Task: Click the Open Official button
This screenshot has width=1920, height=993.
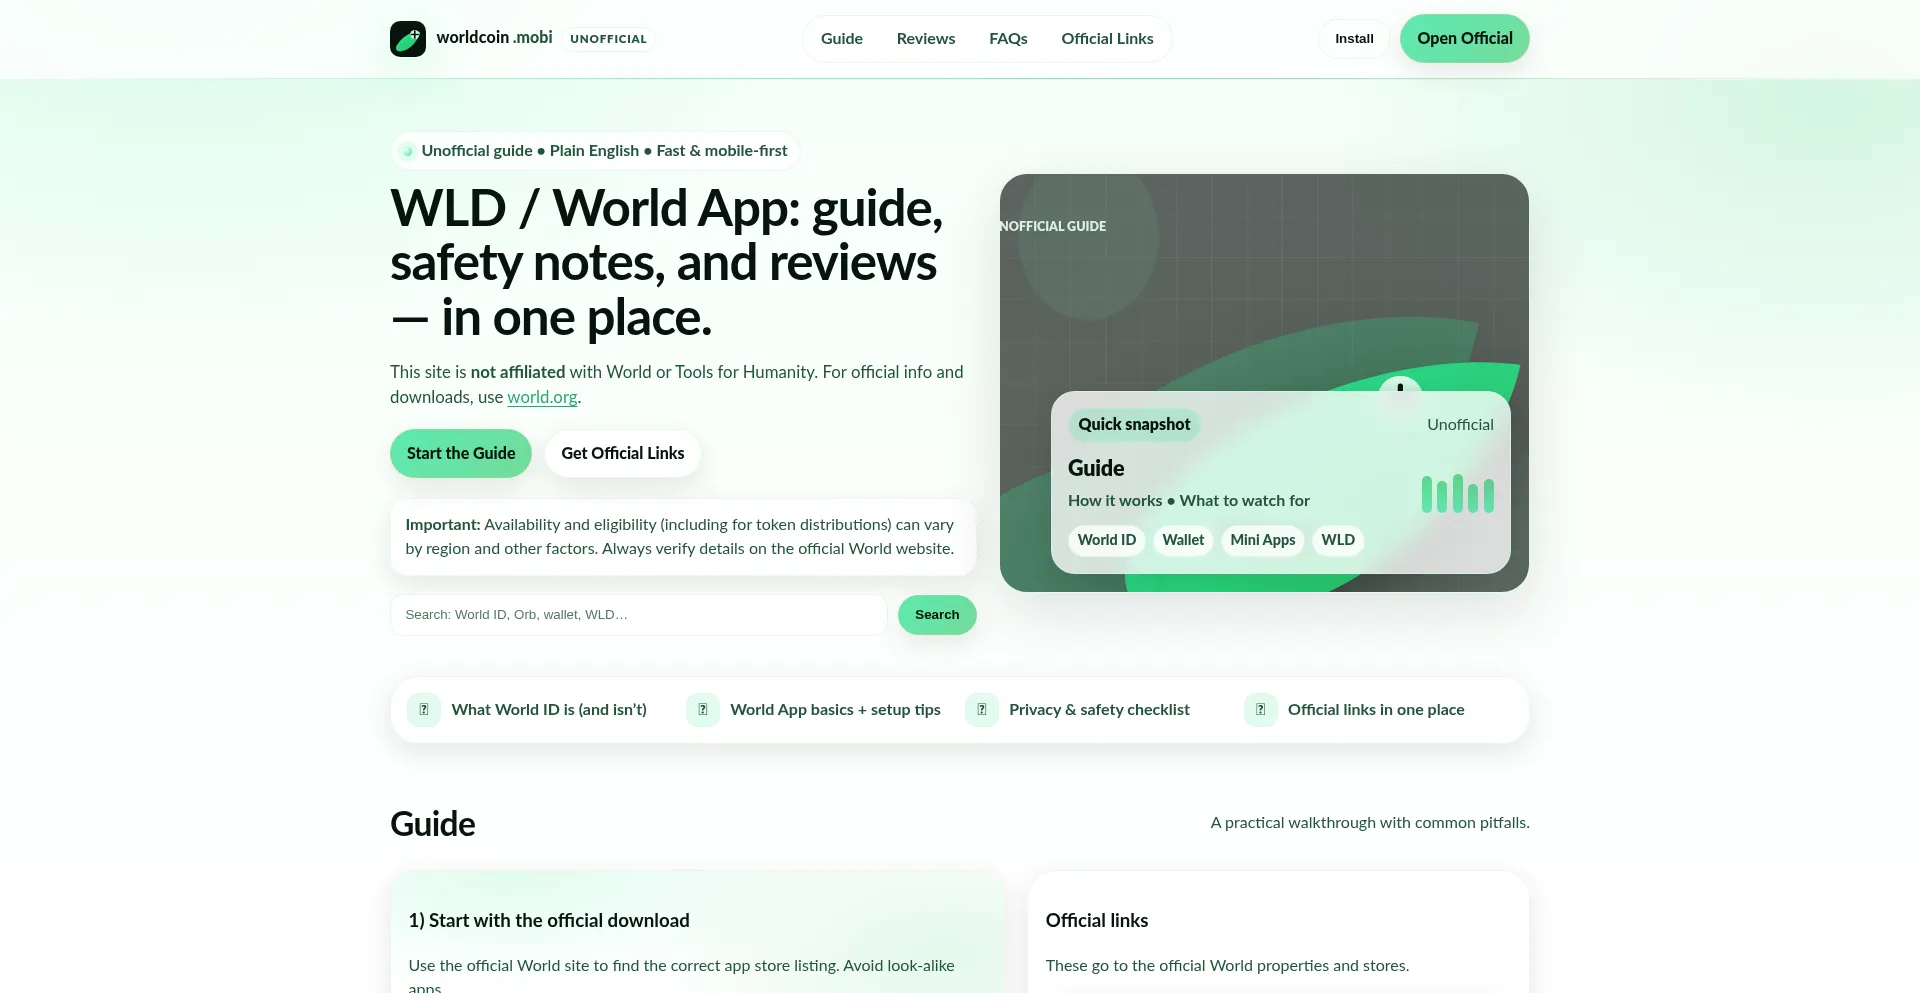Action: [x=1464, y=39]
